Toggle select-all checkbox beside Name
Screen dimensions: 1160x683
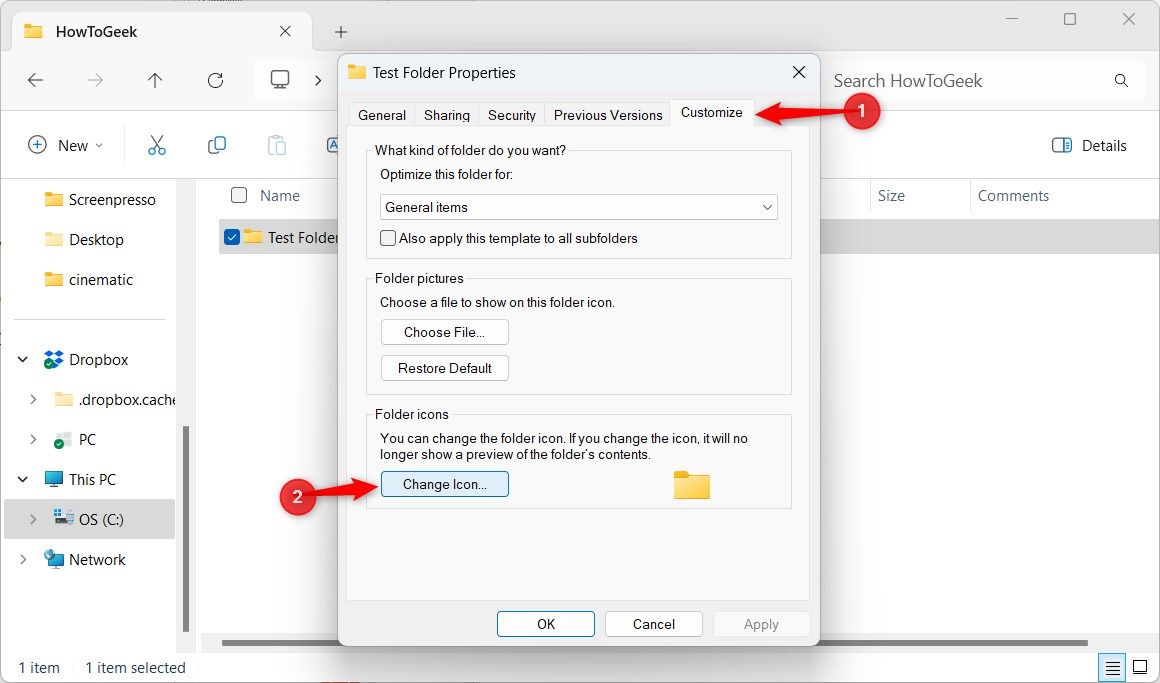click(239, 195)
